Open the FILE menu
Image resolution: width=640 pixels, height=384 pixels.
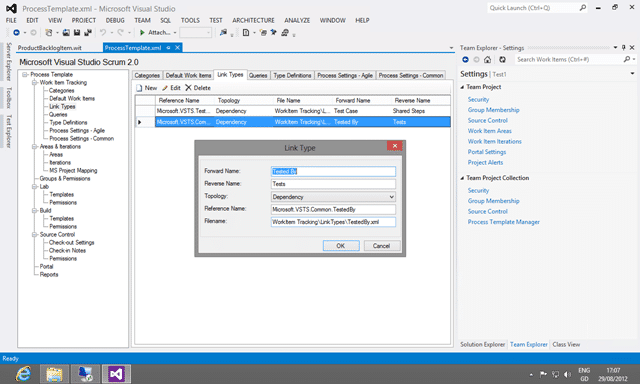click(11, 20)
